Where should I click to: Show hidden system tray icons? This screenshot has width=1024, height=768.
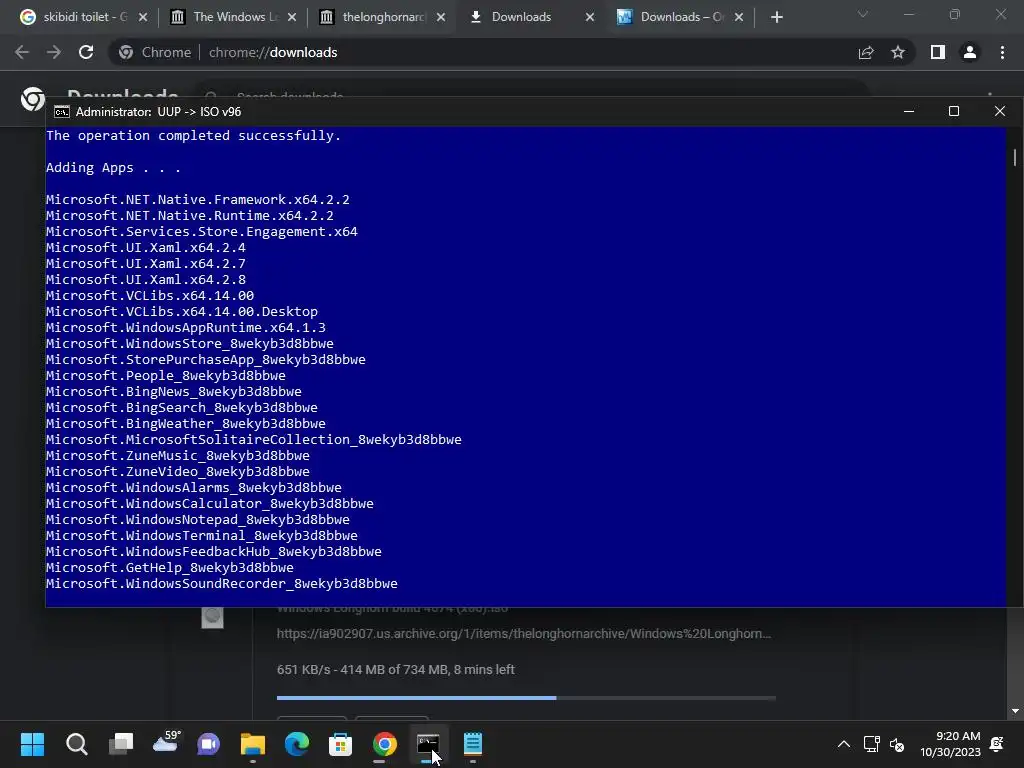click(x=844, y=744)
